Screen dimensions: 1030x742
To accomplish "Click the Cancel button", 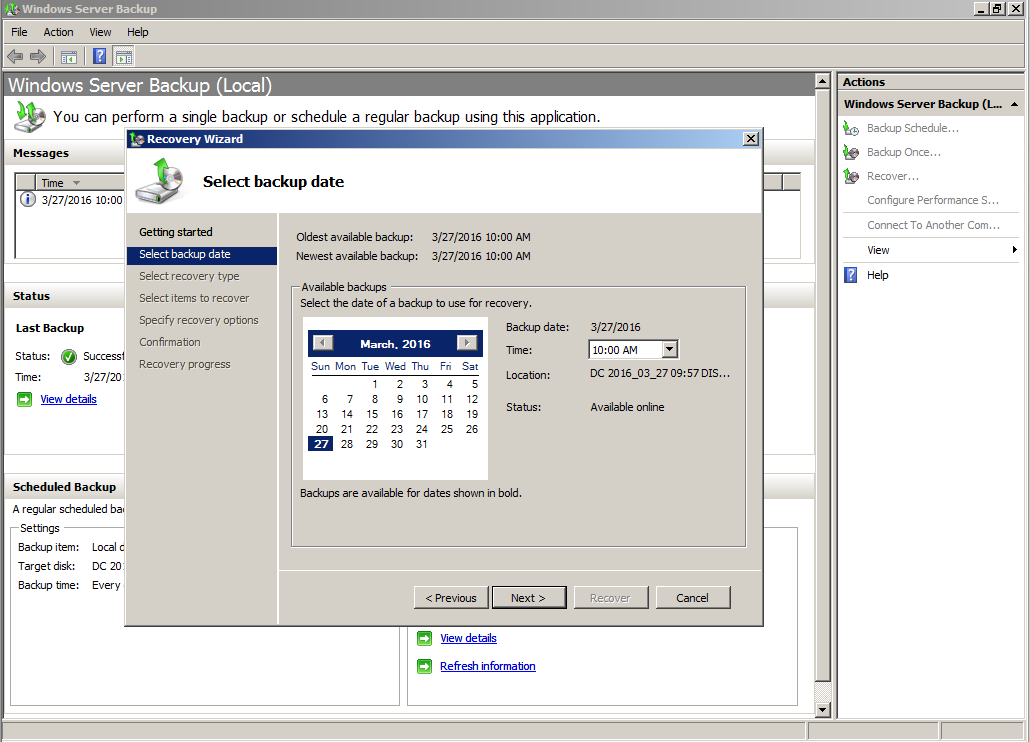I will tap(693, 598).
